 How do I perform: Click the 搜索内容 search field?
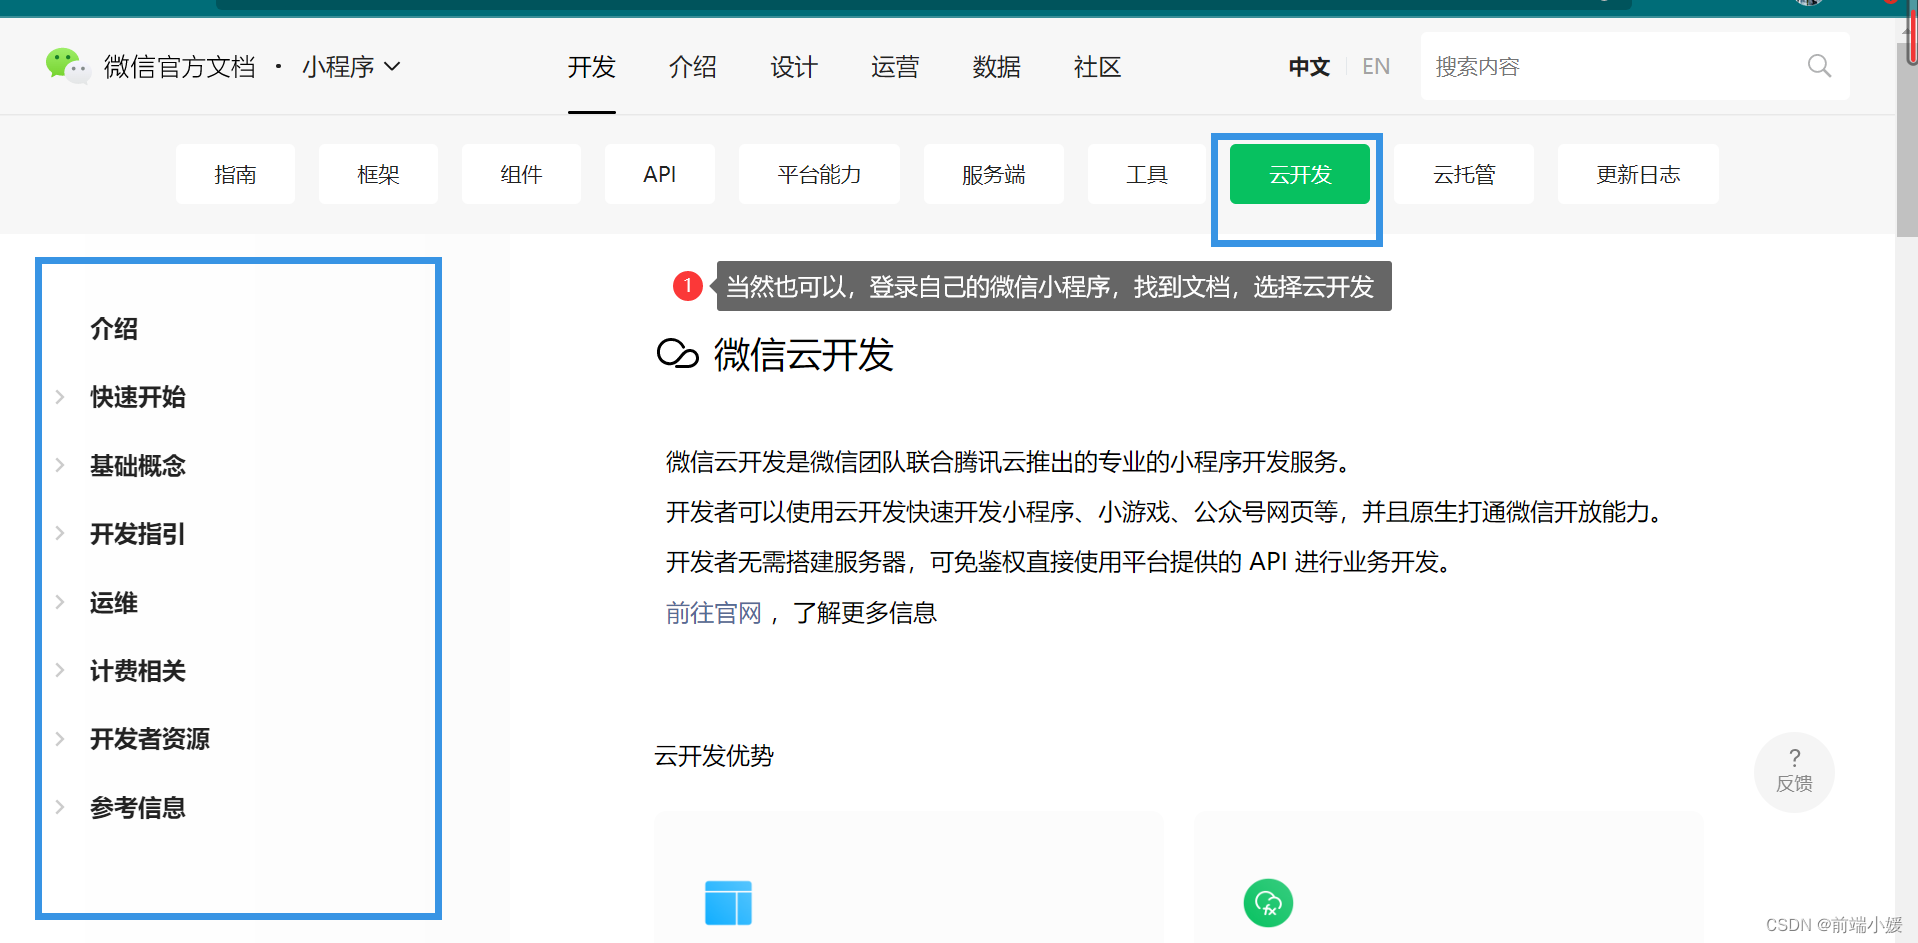click(x=1635, y=66)
